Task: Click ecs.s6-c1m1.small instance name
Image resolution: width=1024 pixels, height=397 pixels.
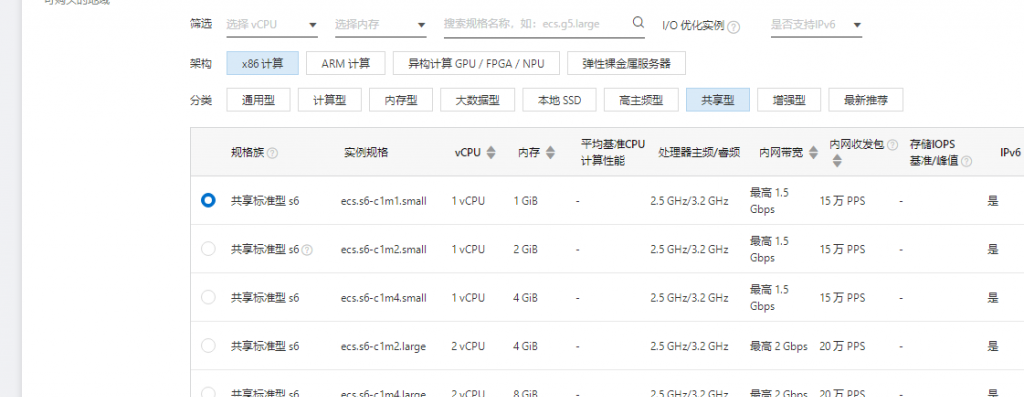Action: (383, 201)
